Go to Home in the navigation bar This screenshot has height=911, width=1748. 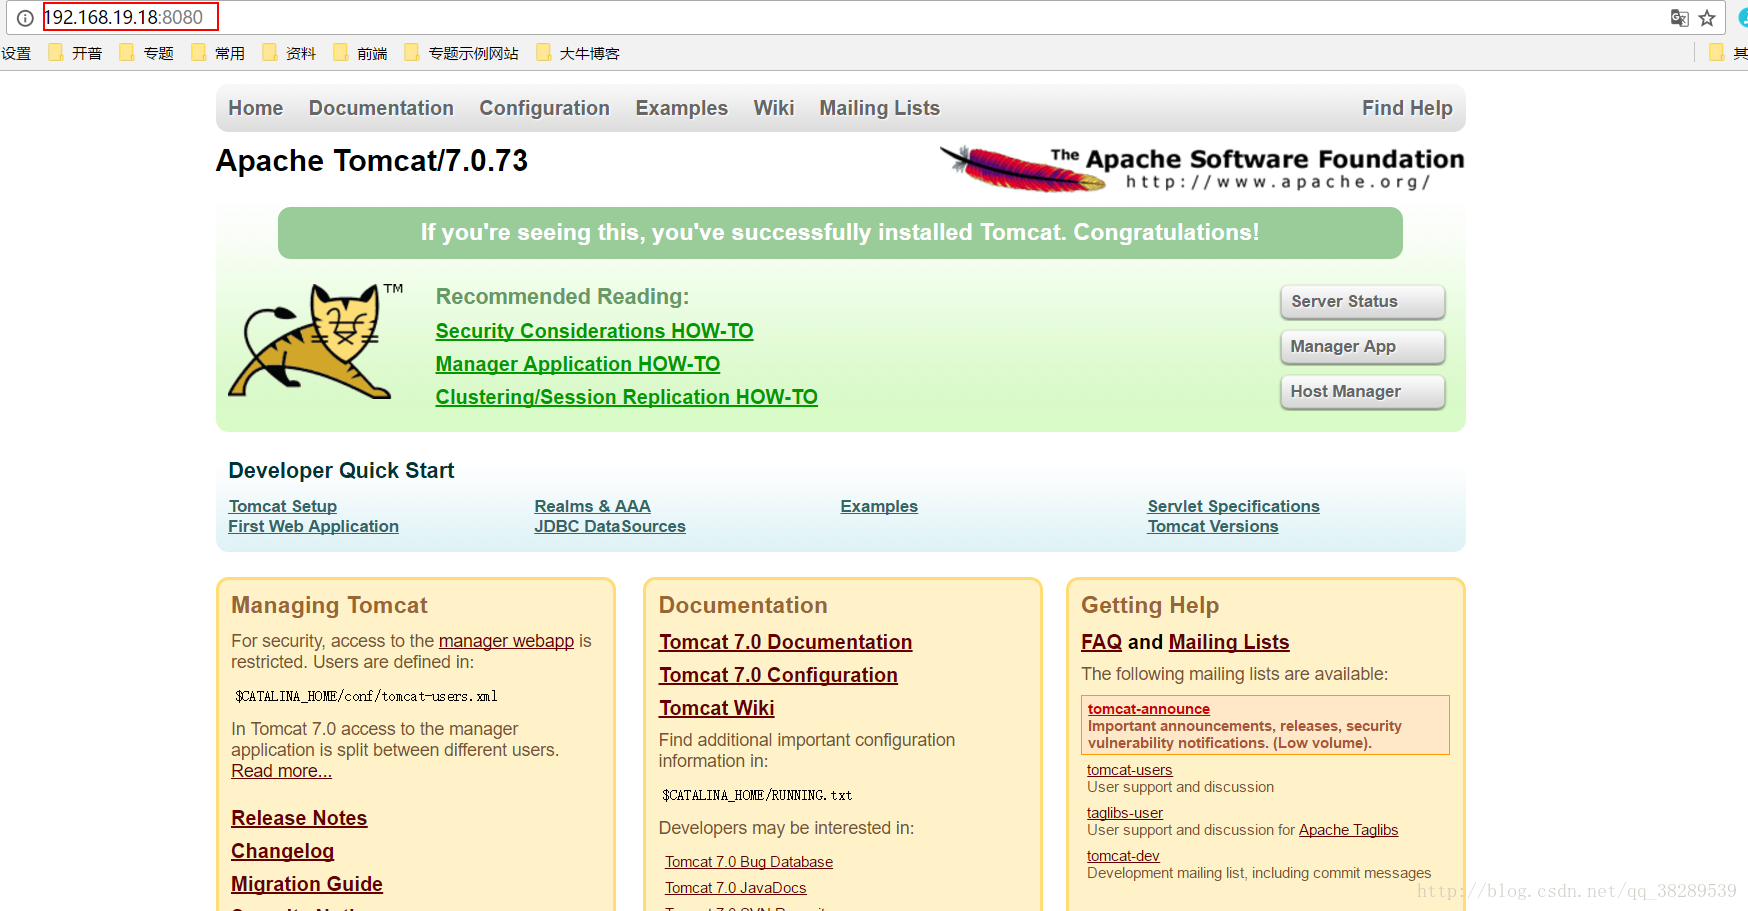[255, 108]
